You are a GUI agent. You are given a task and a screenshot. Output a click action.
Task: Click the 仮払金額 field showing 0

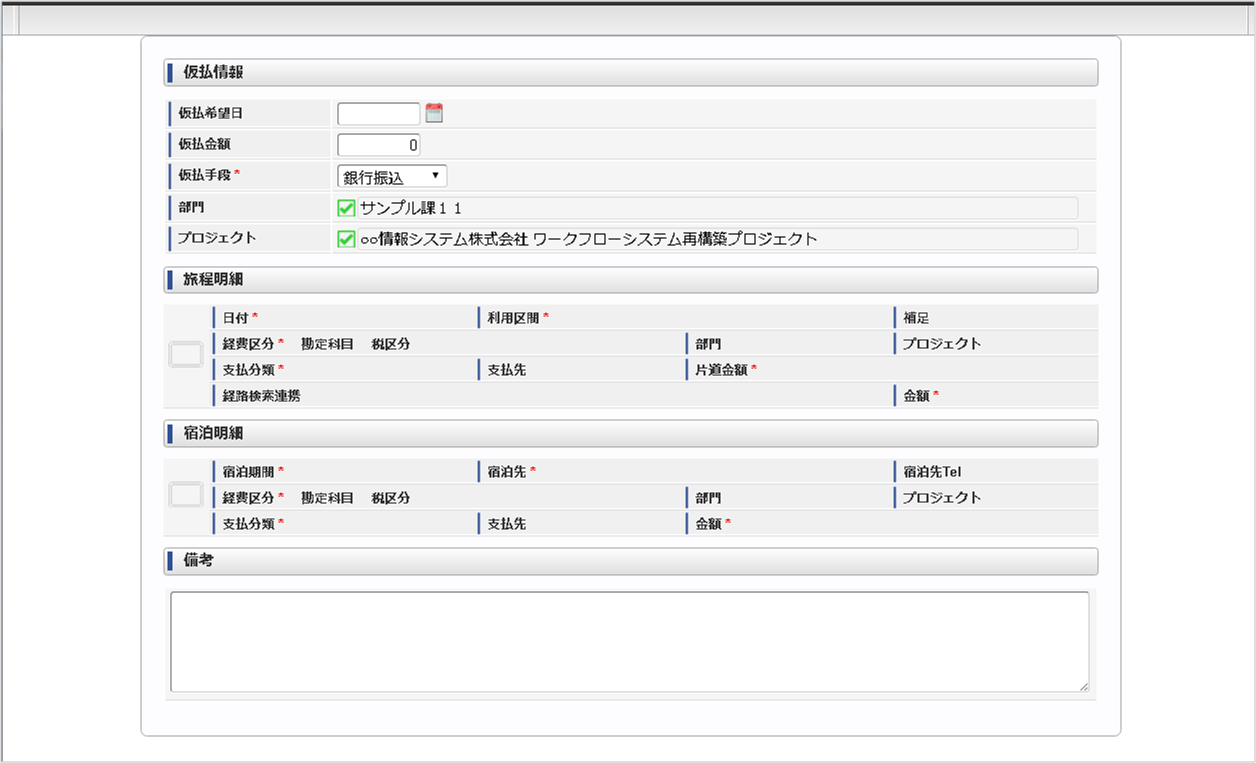[x=378, y=143]
